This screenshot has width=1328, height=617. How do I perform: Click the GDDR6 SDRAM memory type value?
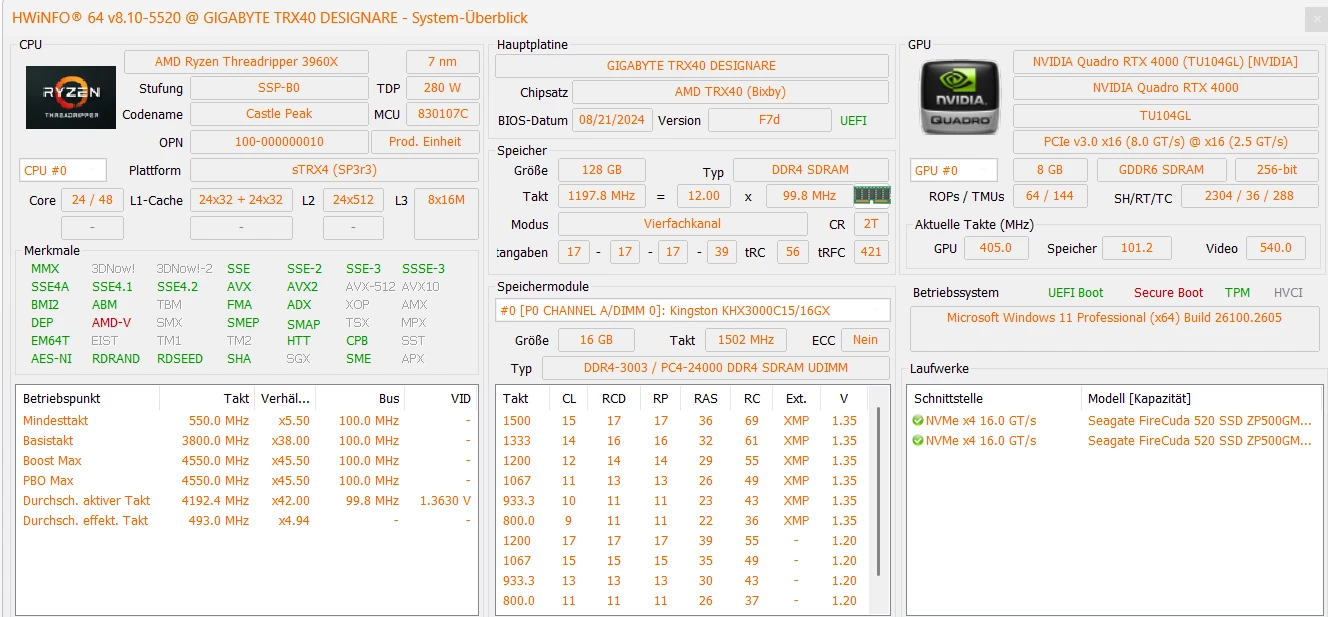coord(1162,170)
